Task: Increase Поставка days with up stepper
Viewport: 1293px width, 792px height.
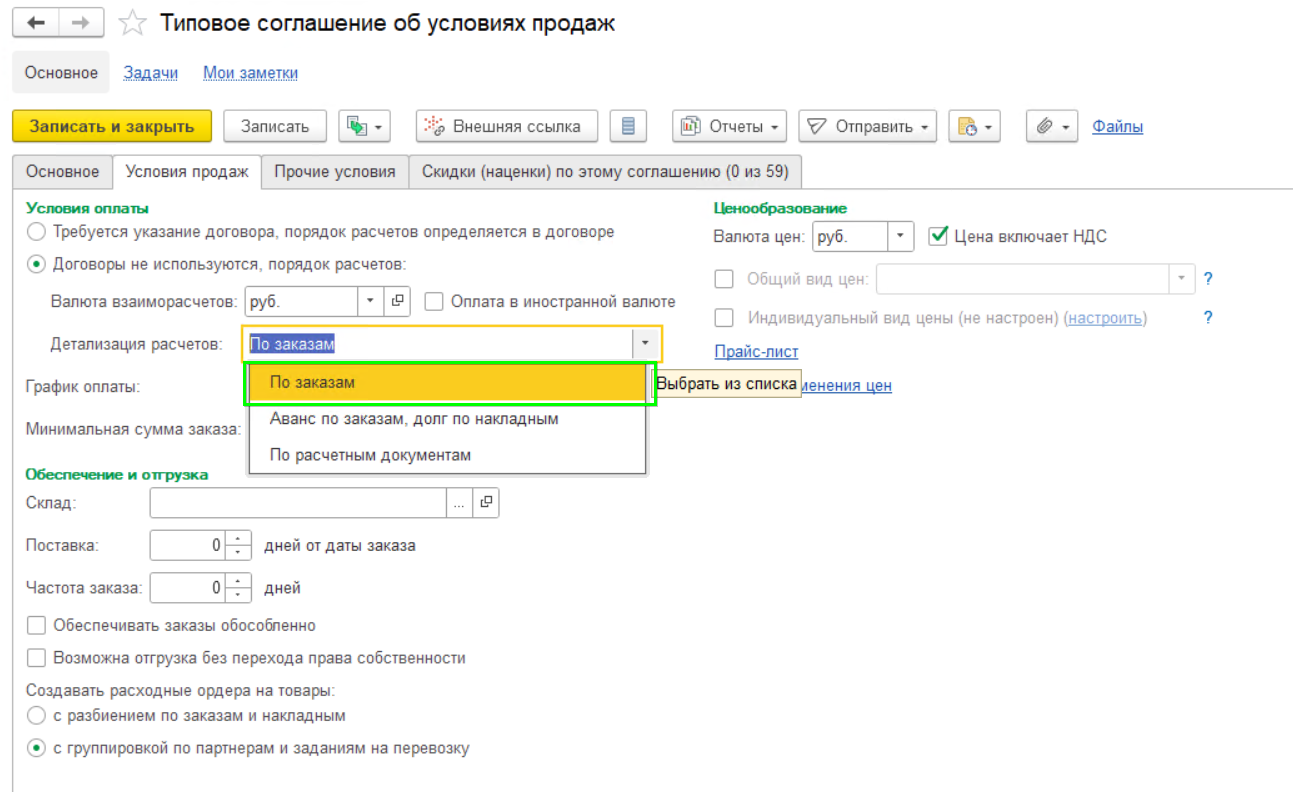Action: [238, 539]
